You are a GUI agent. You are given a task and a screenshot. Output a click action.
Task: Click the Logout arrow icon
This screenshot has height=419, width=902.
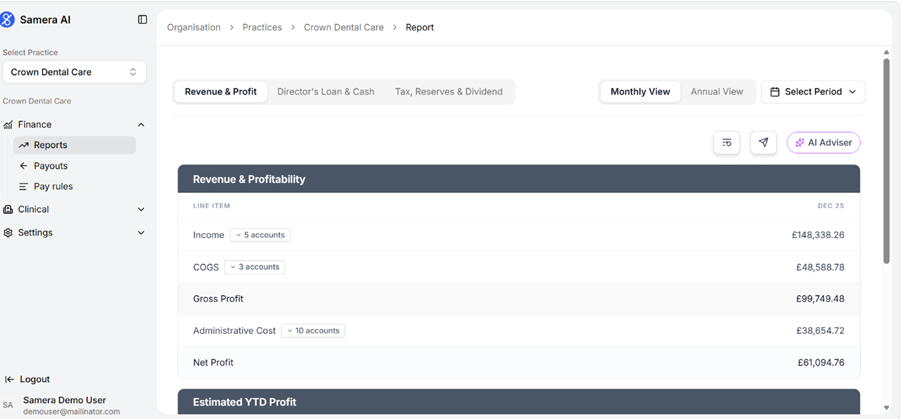coord(9,380)
